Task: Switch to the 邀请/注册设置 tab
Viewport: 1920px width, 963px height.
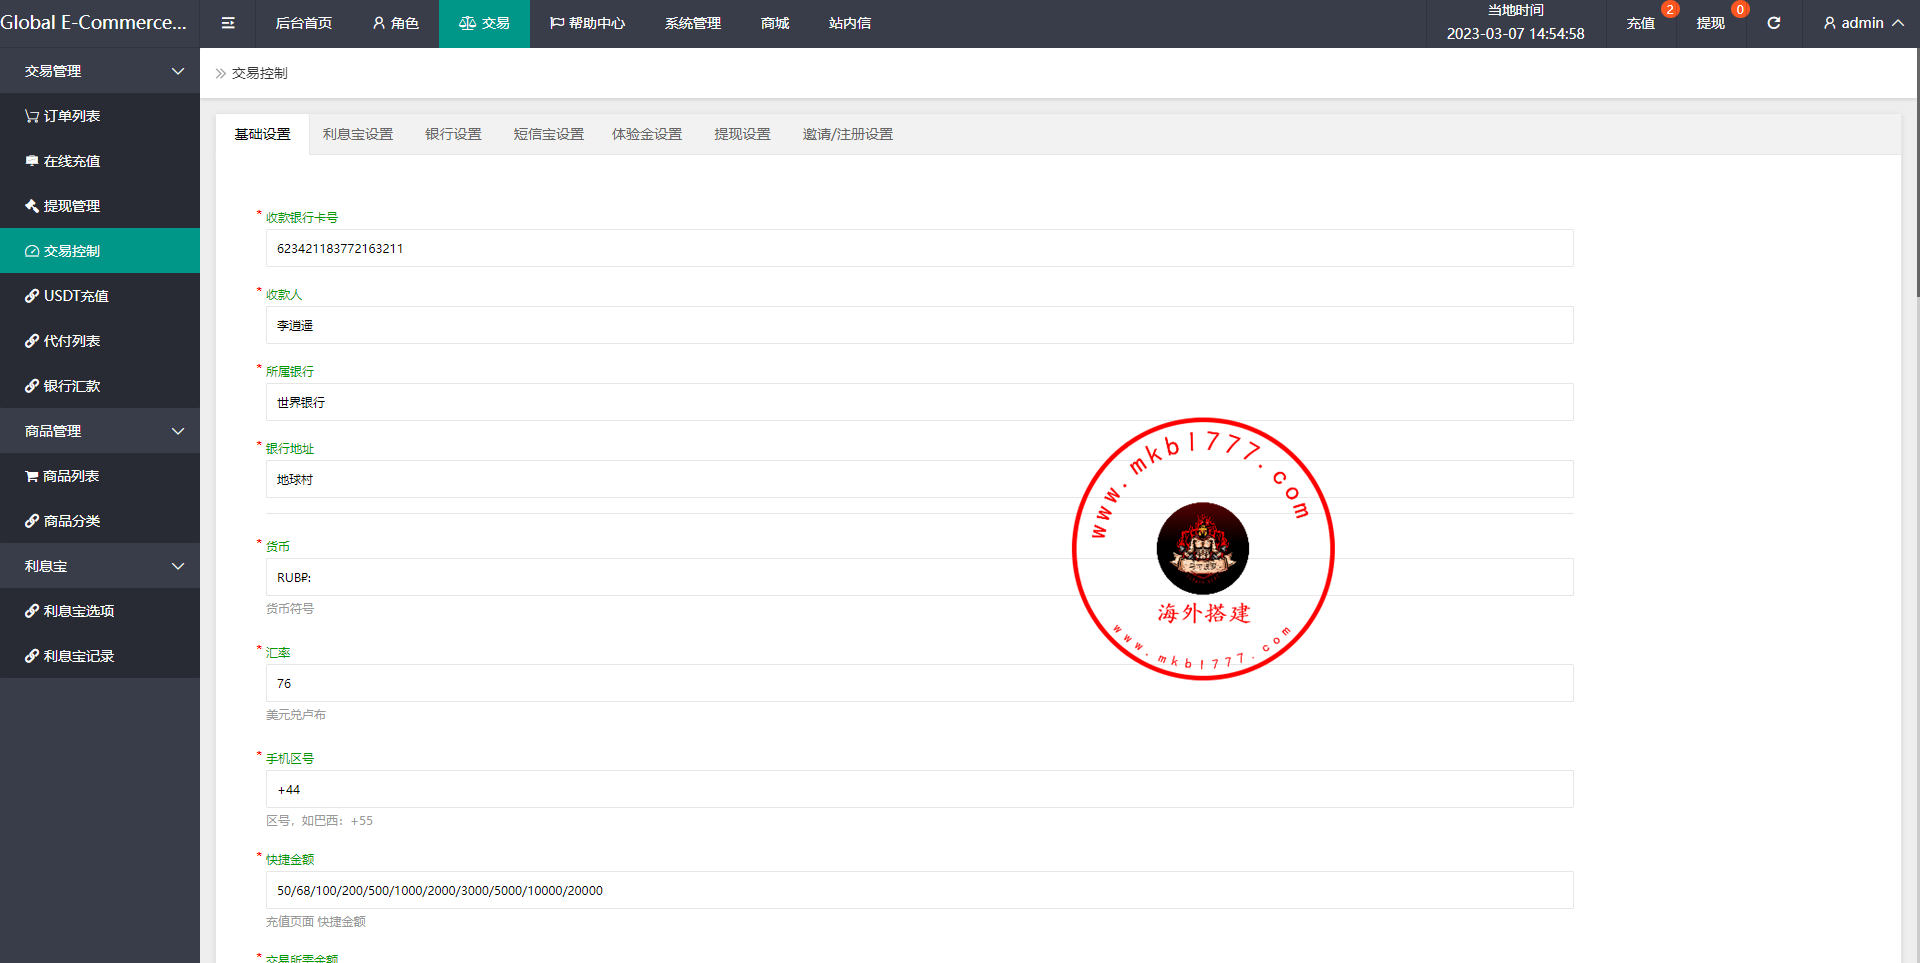Action: pyautogui.click(x=848, y=134)
